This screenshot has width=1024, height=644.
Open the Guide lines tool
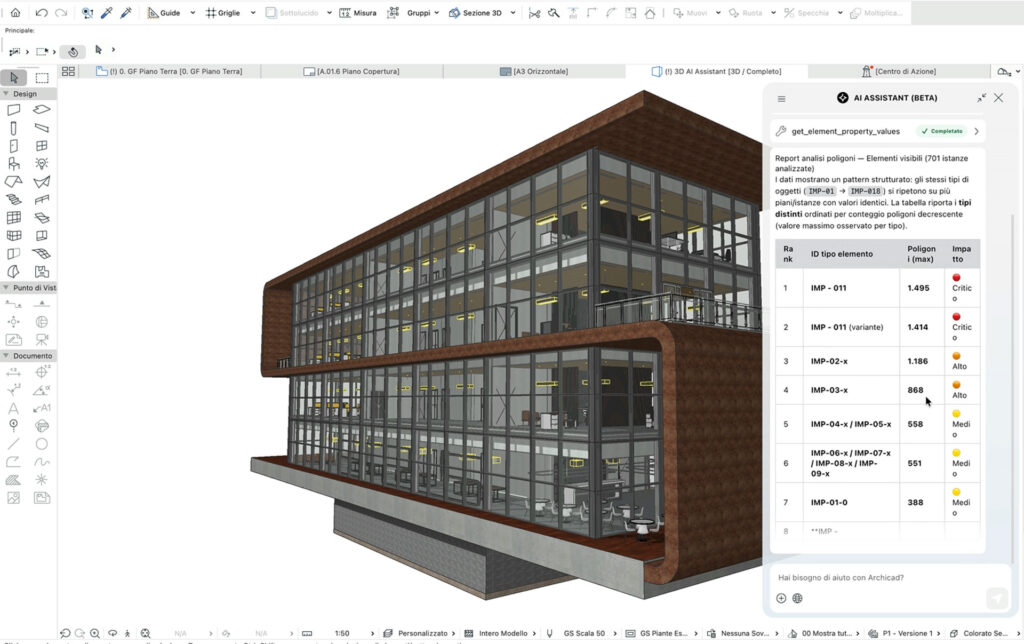click(163, 12)
